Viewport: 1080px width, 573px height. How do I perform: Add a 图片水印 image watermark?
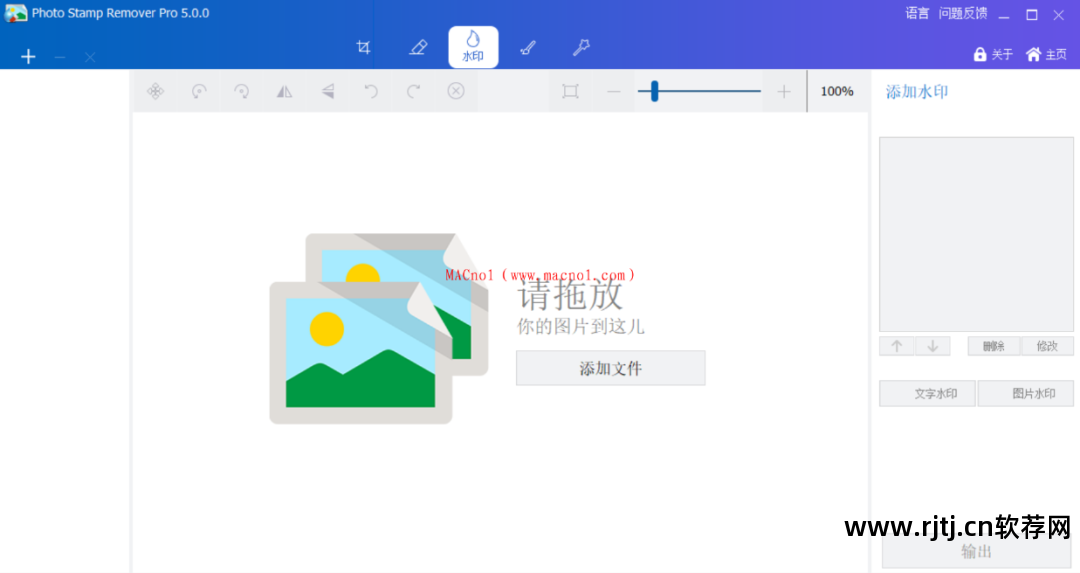coord(1026,393)
